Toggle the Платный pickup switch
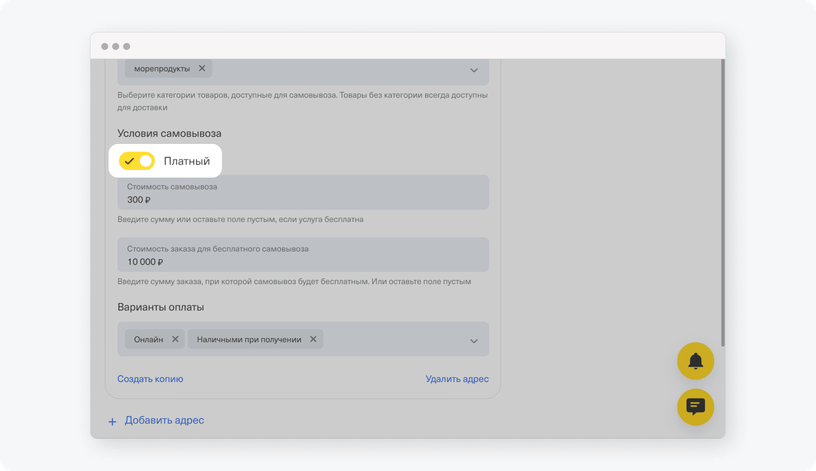Screen dimensions: 816x471 tap(137, 161)
